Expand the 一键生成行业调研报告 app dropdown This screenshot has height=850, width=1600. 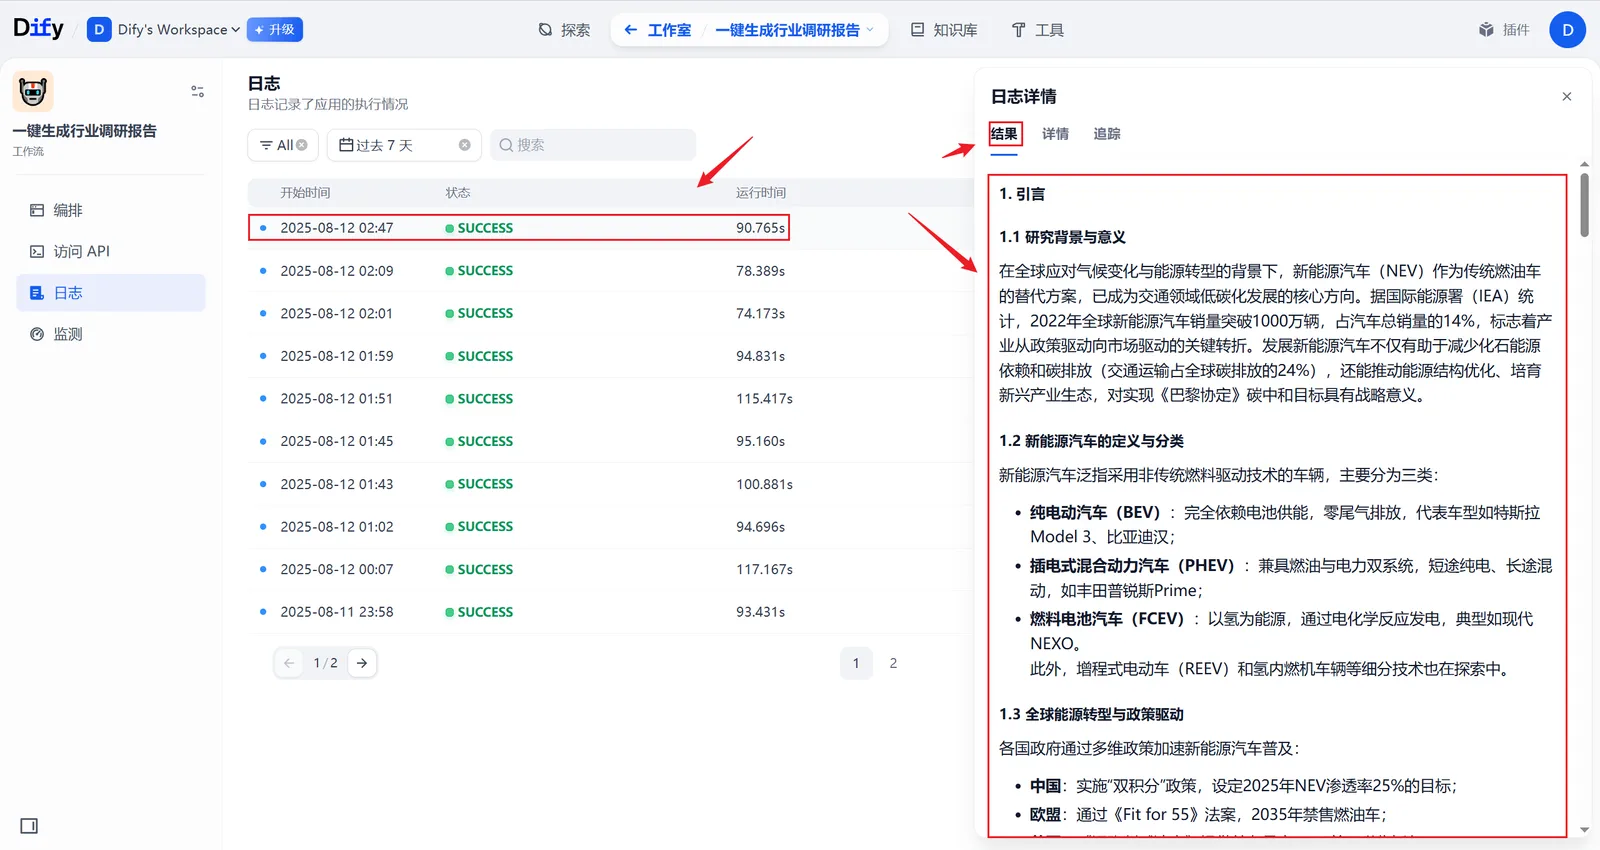click(795, 30)
